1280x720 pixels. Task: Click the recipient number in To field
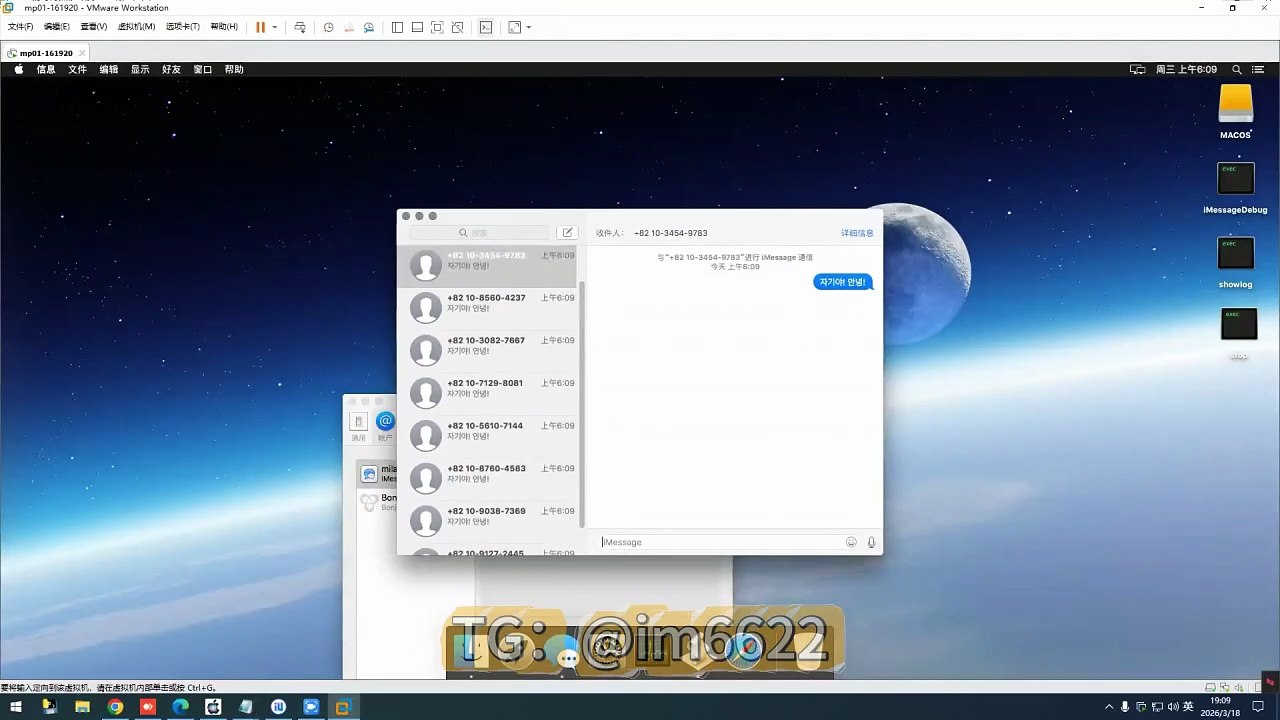point(671,233)
